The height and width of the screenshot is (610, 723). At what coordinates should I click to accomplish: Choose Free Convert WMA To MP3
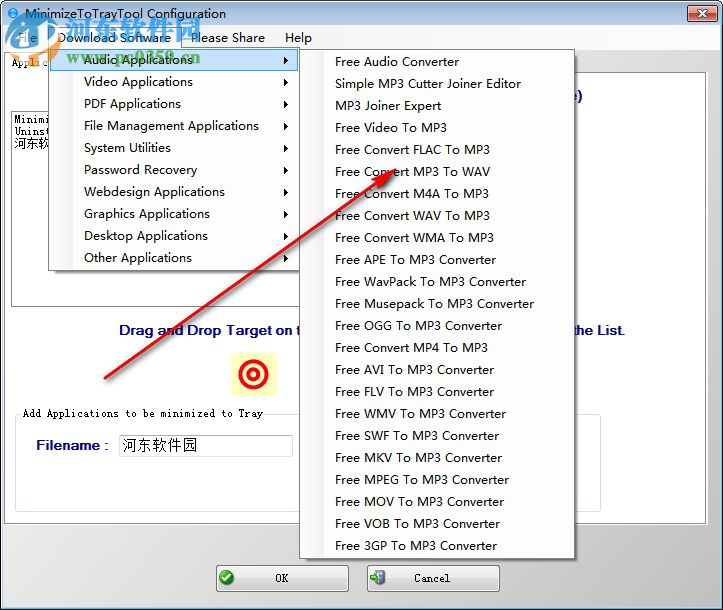point(437,238)
